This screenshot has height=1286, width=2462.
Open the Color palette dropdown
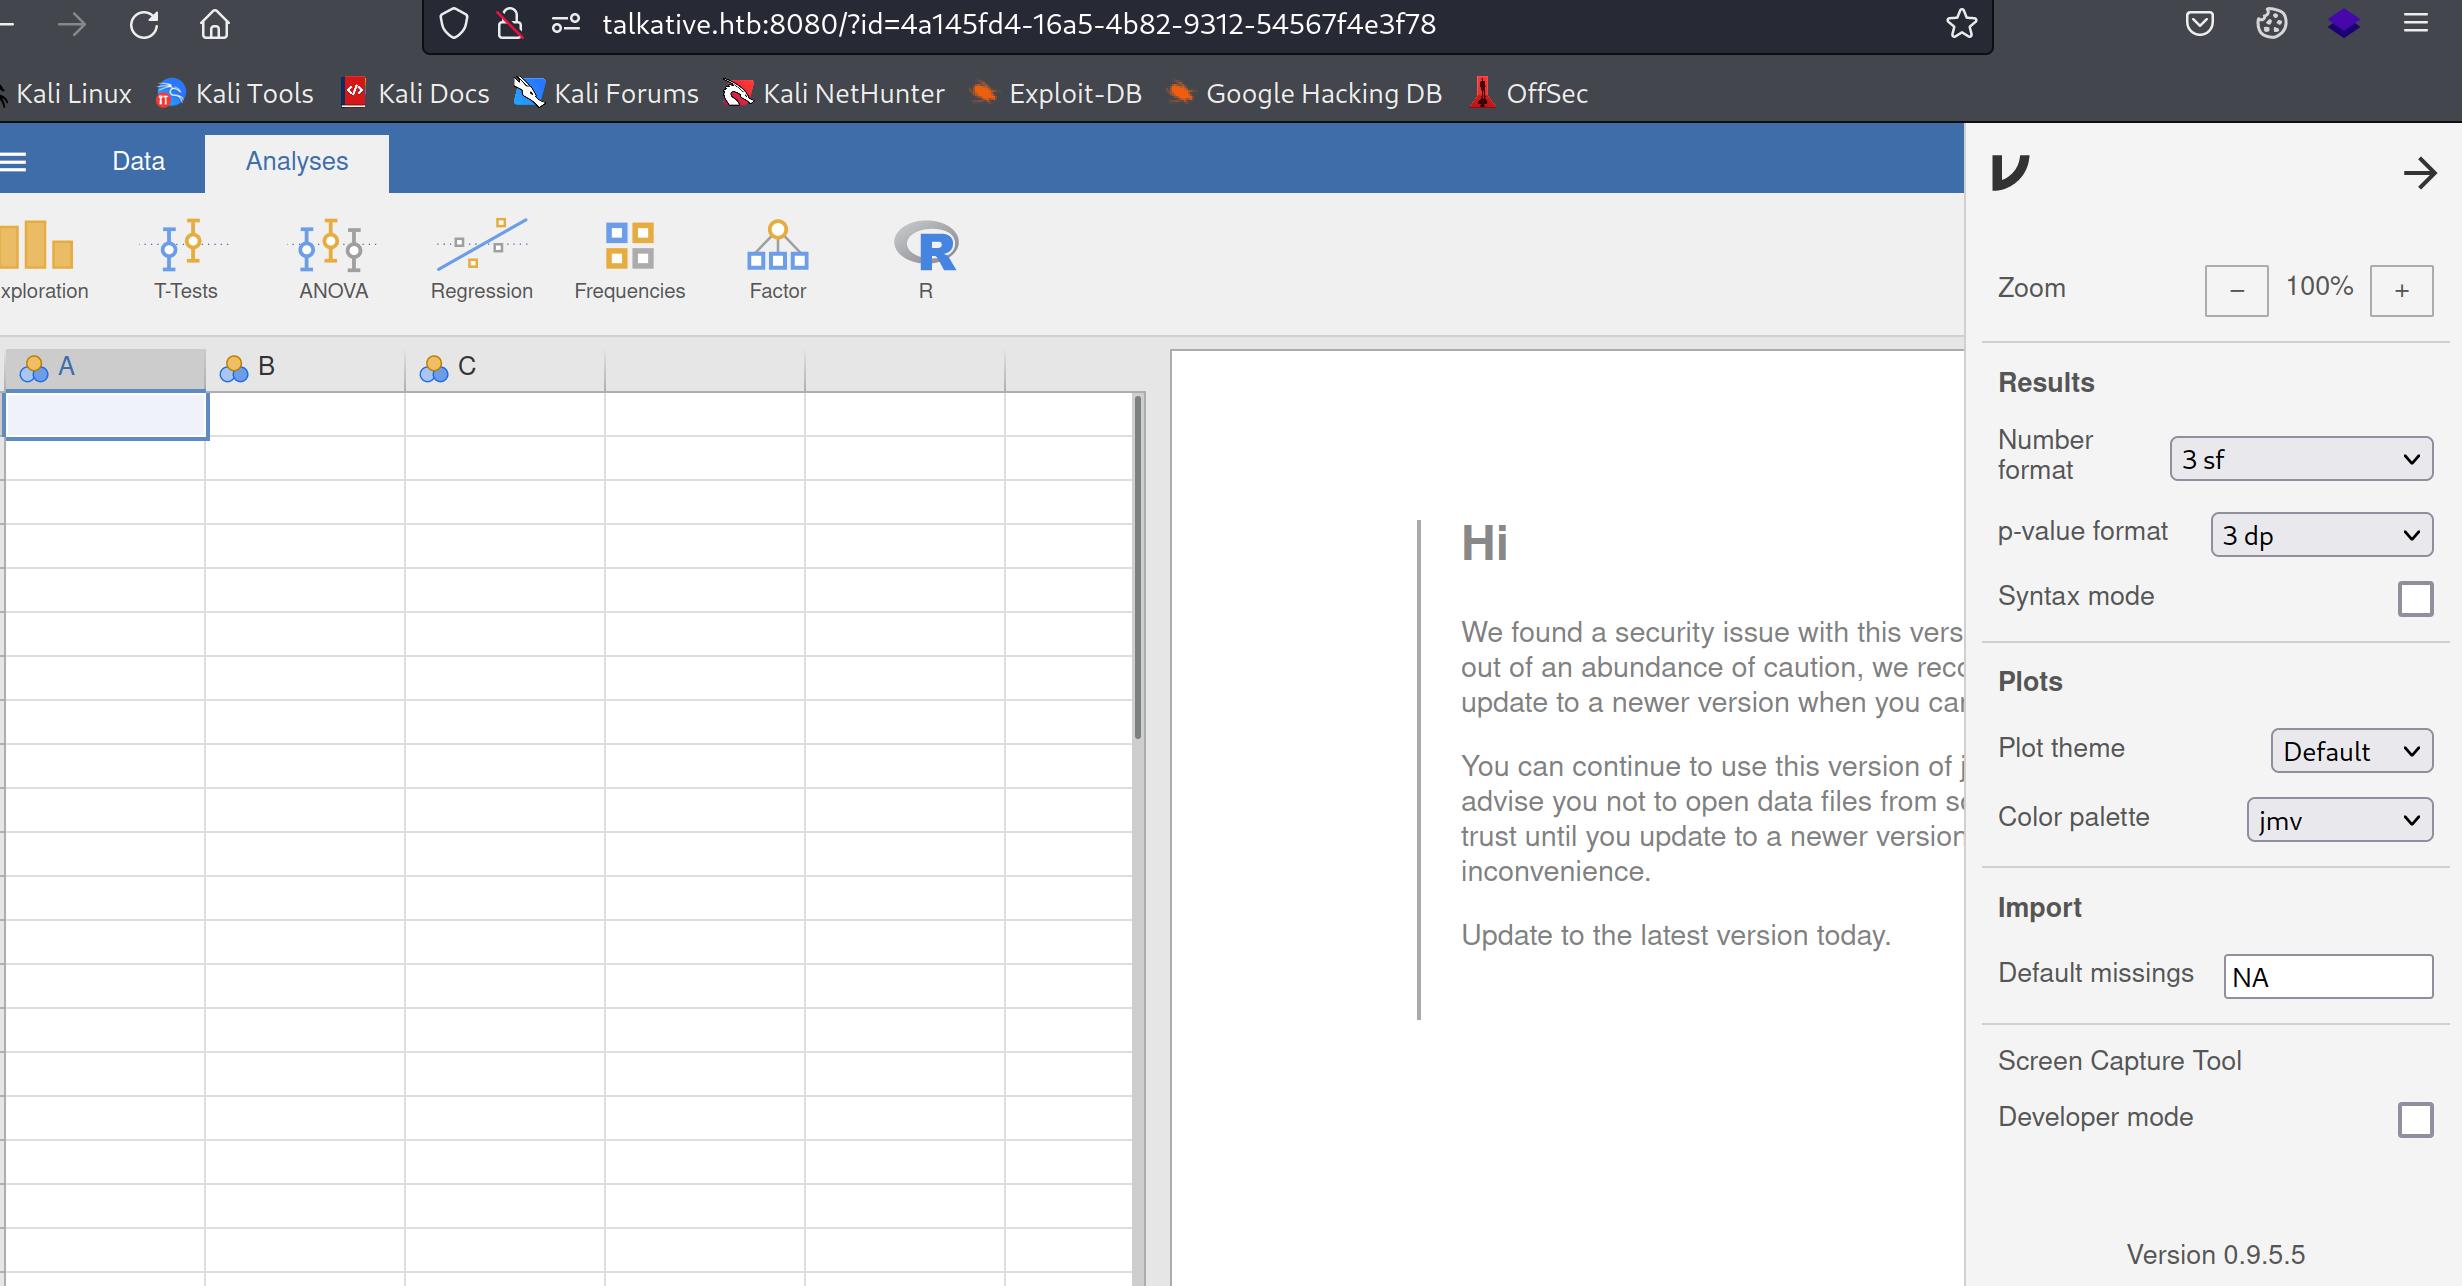tap(2339, 820)
